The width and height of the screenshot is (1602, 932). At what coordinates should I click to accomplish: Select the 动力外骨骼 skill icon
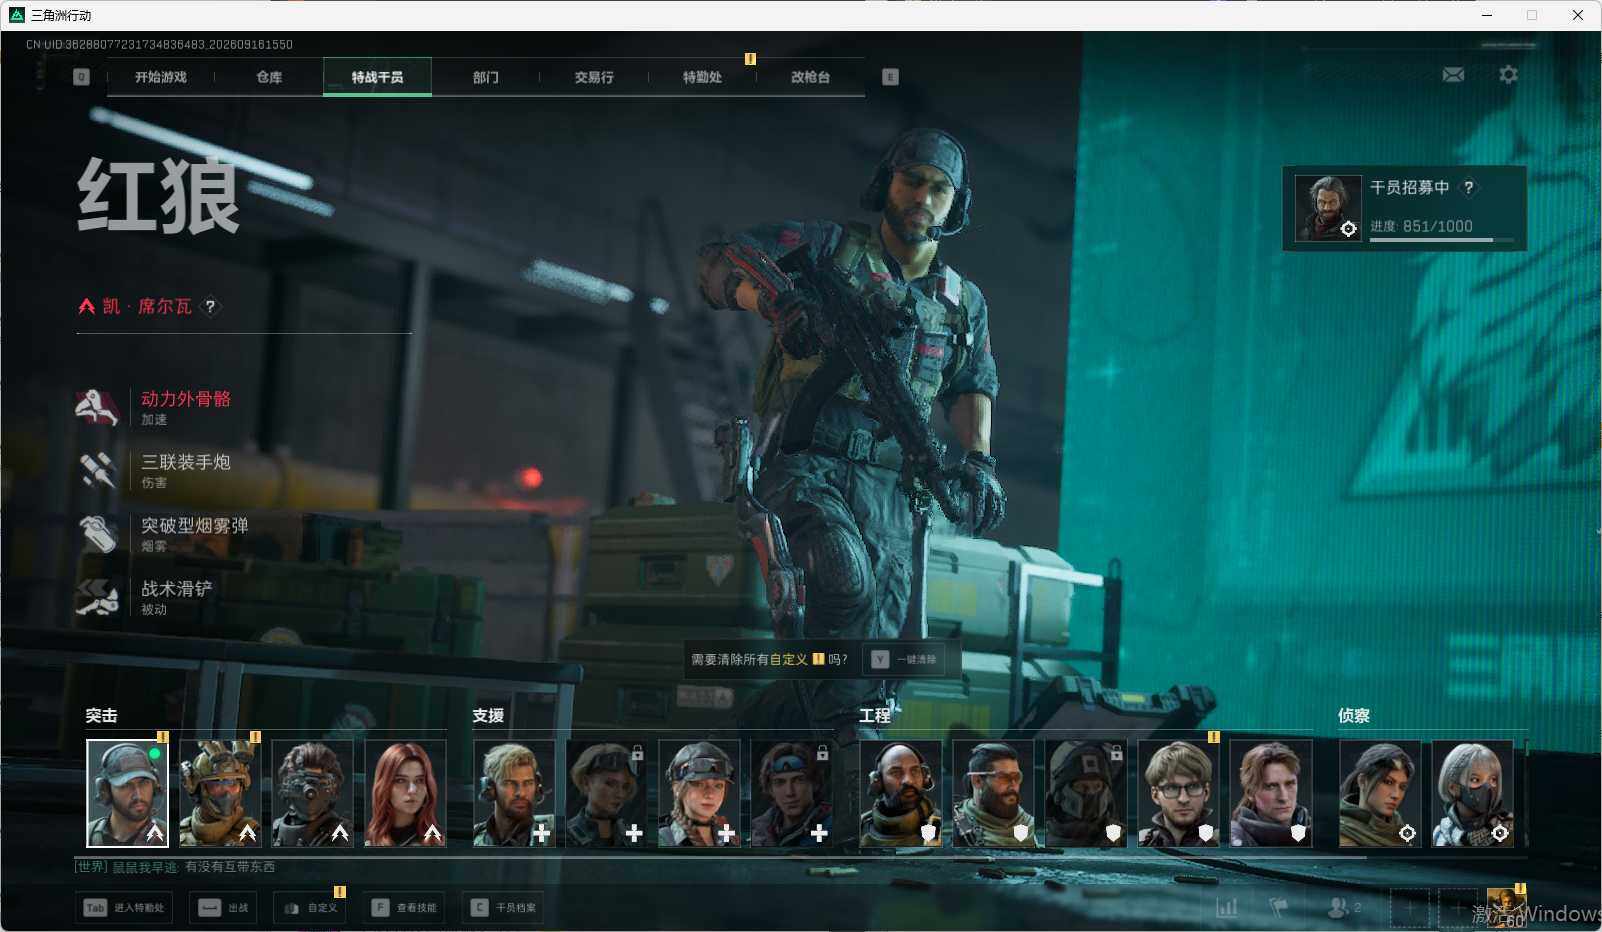pyautogui.click(x=98, y=407)
